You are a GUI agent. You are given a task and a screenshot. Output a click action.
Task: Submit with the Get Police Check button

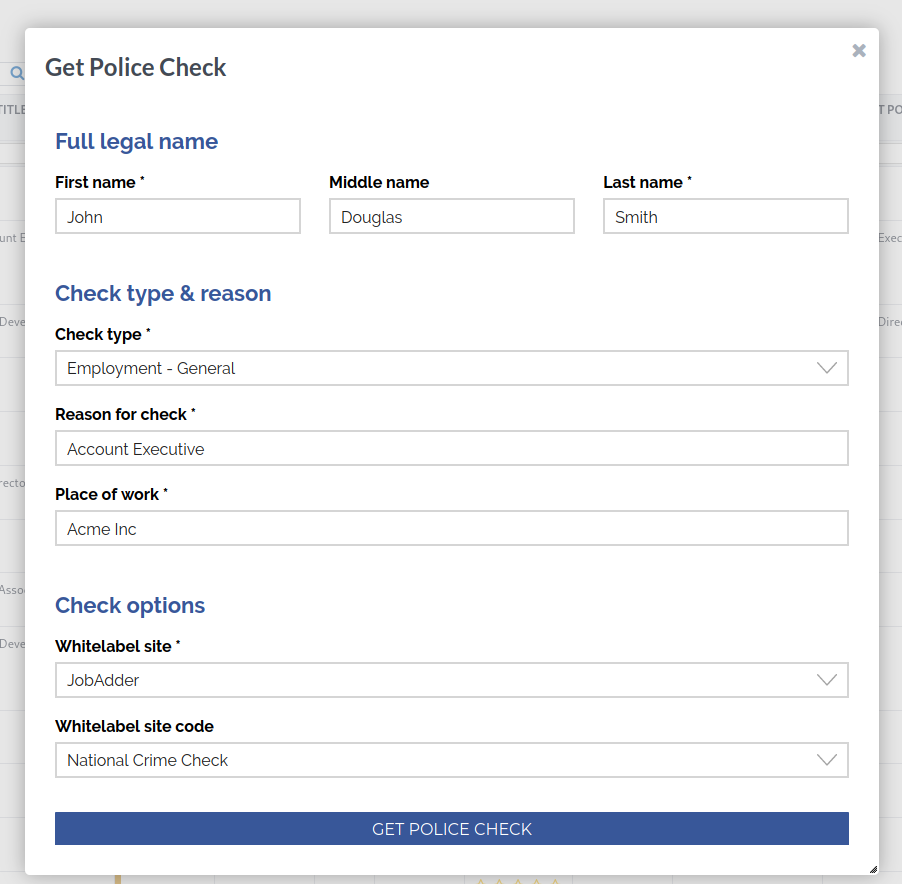[451, 829]
